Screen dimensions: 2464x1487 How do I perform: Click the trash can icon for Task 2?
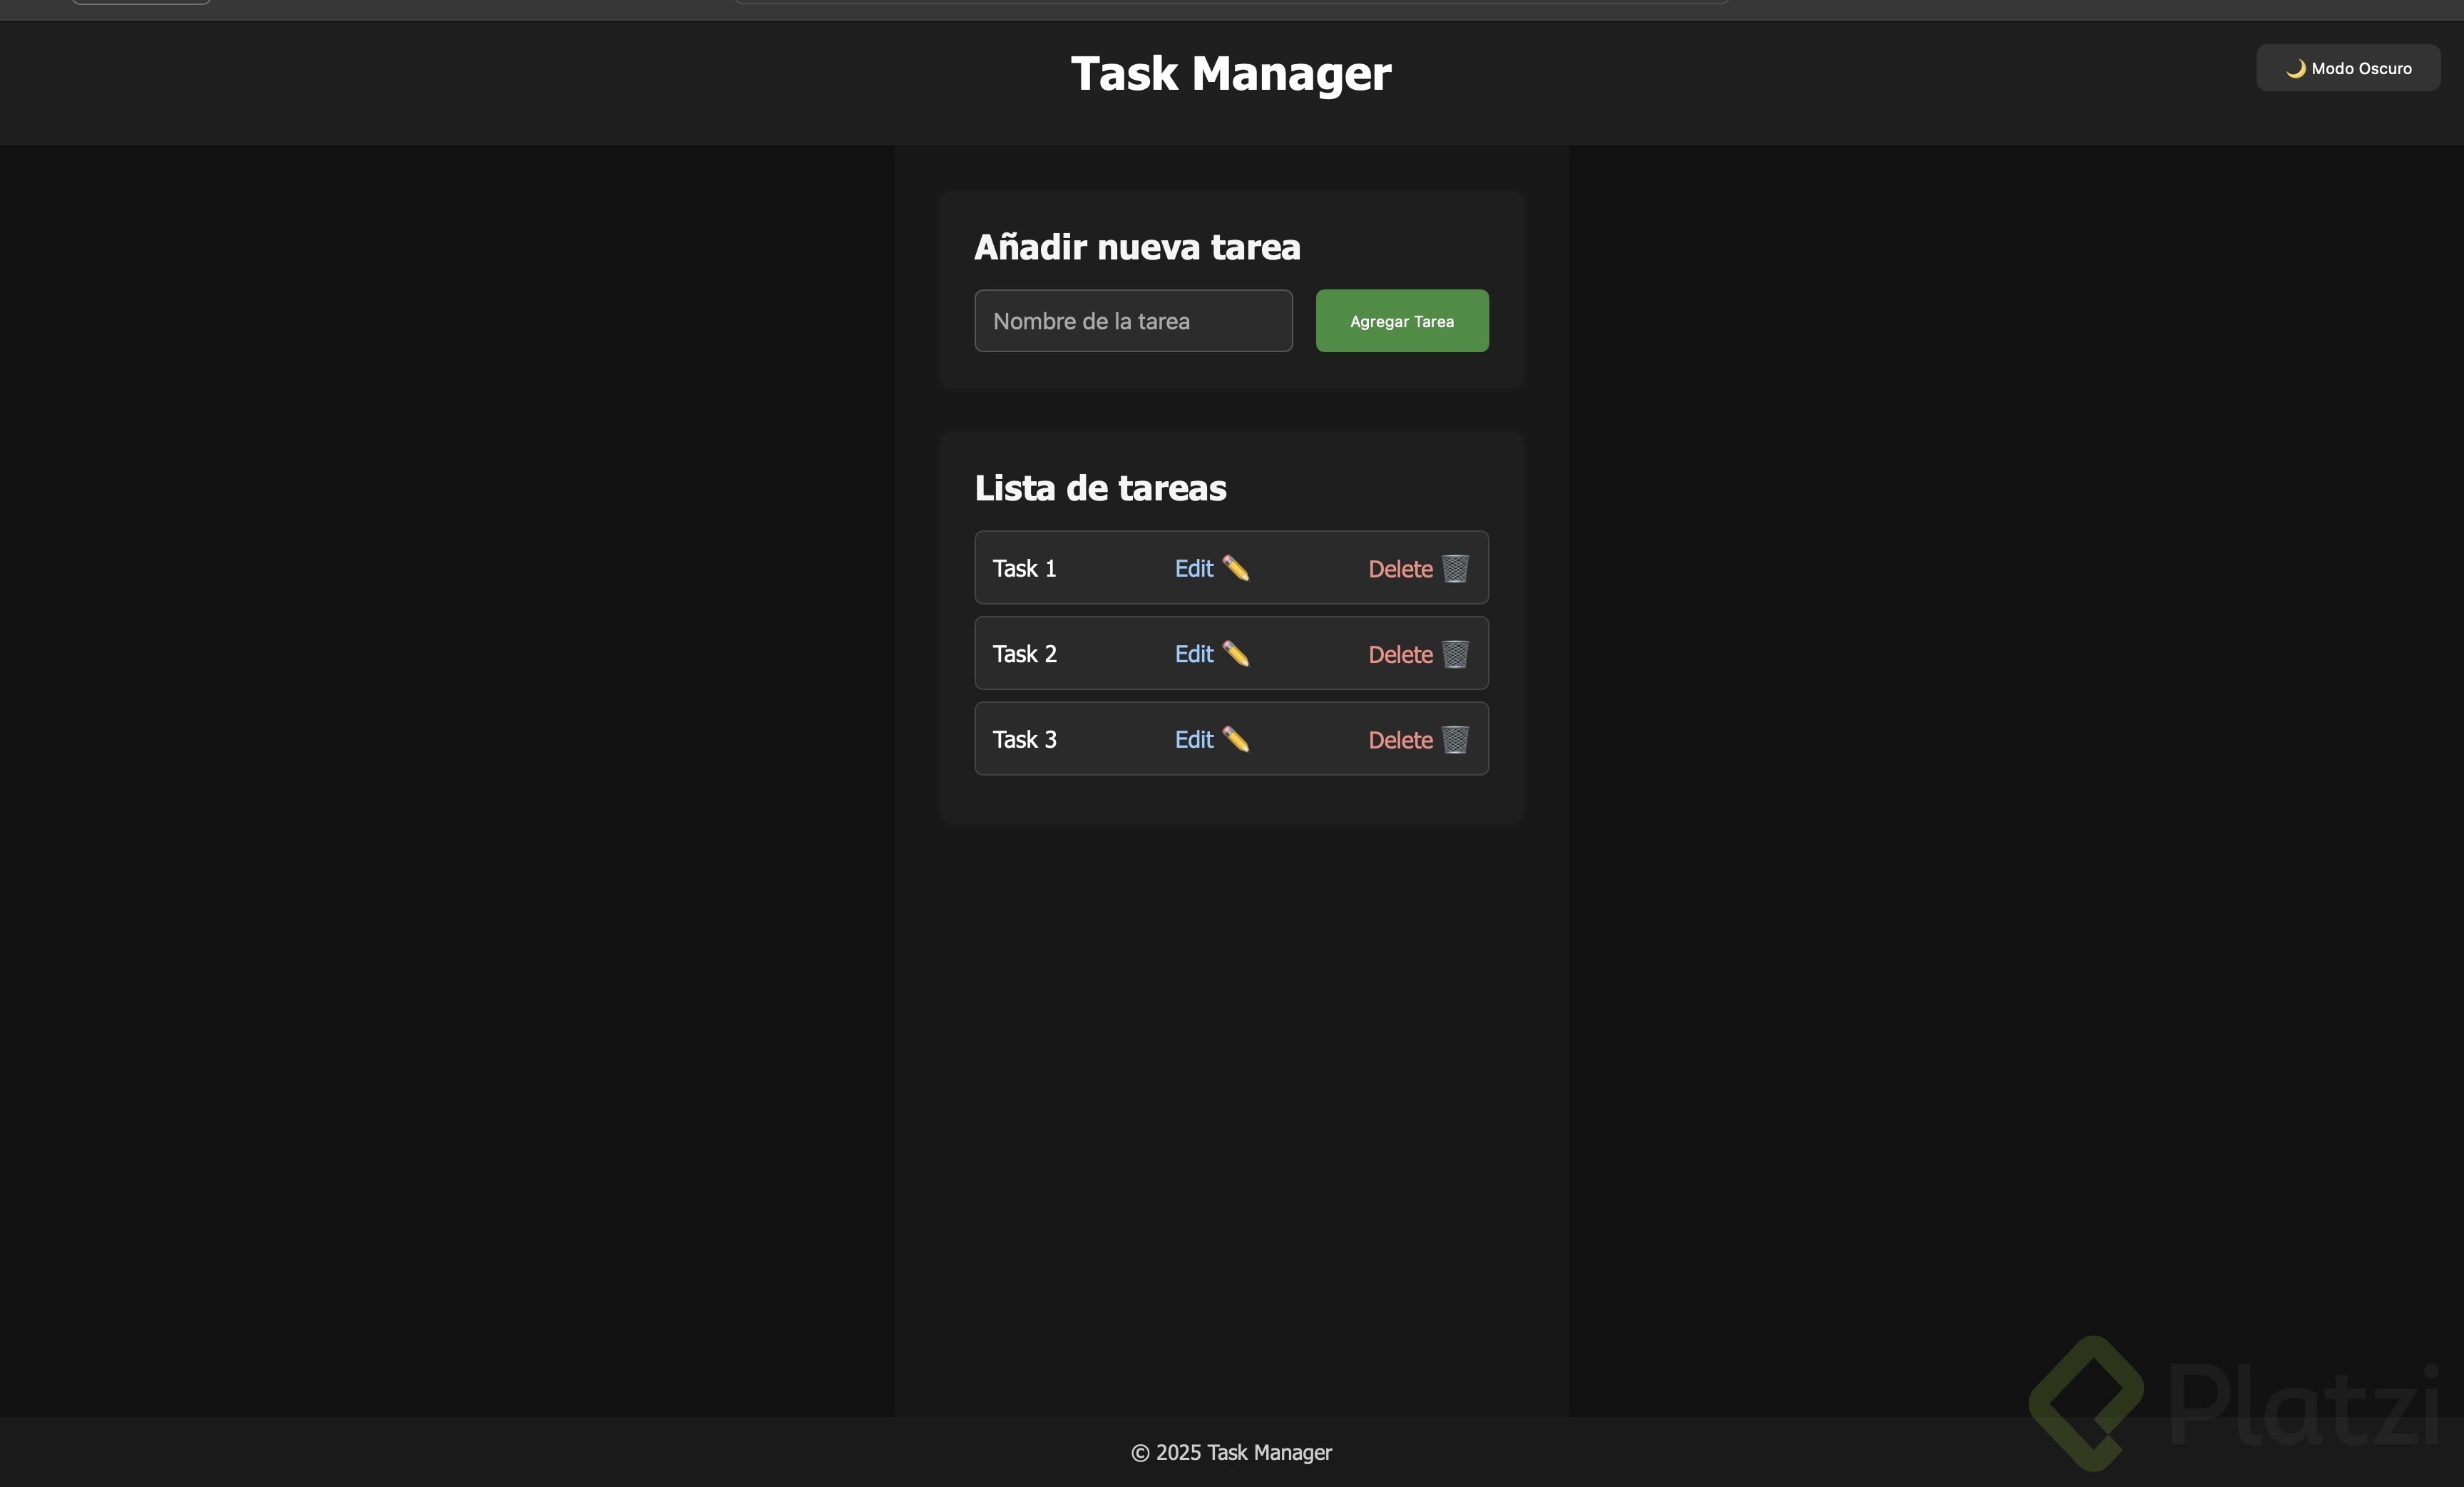click(x=1455, y=654)
